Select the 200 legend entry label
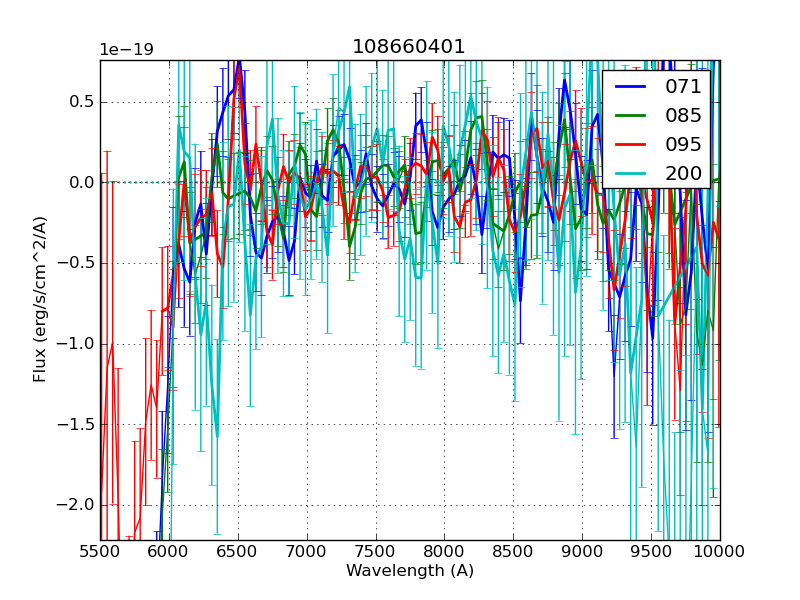 pos(683,173)
